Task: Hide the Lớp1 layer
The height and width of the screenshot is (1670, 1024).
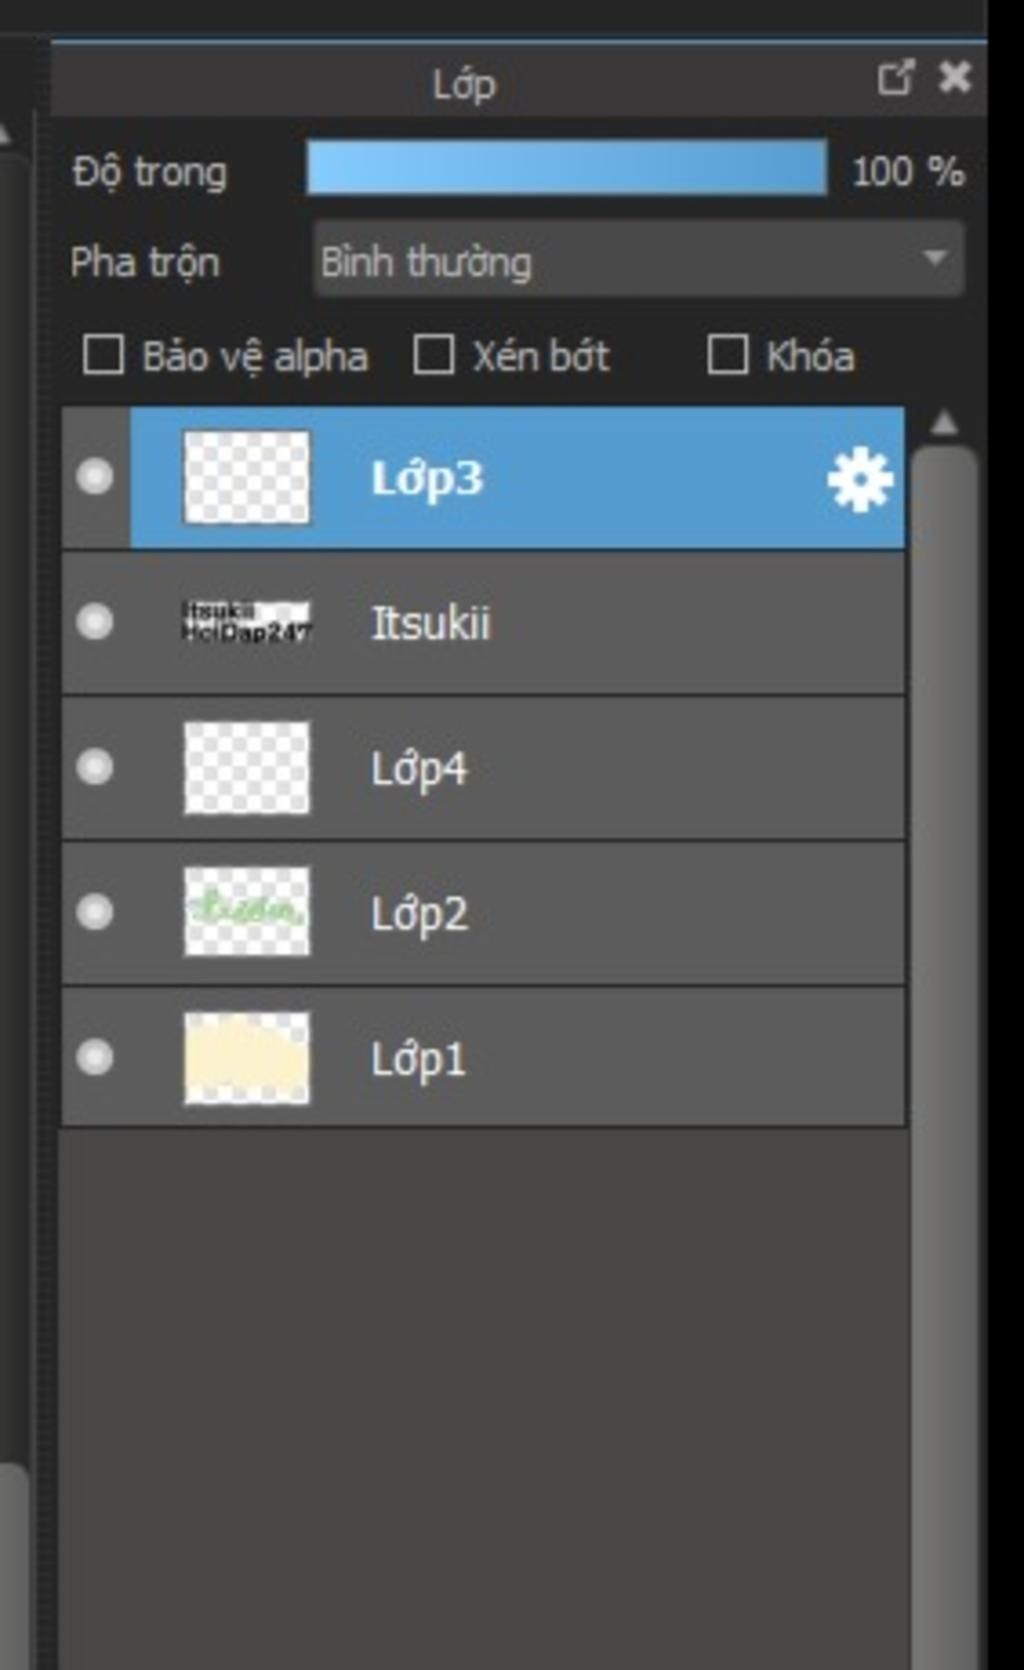Action: click(x=95, y=1057)
